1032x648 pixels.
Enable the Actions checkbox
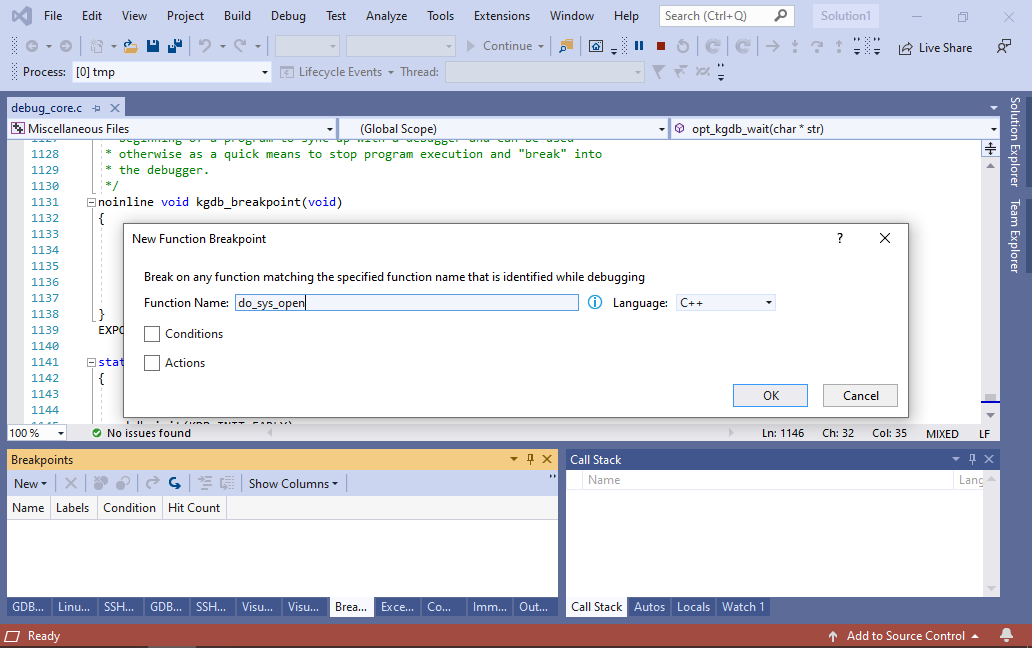[152, 363]
